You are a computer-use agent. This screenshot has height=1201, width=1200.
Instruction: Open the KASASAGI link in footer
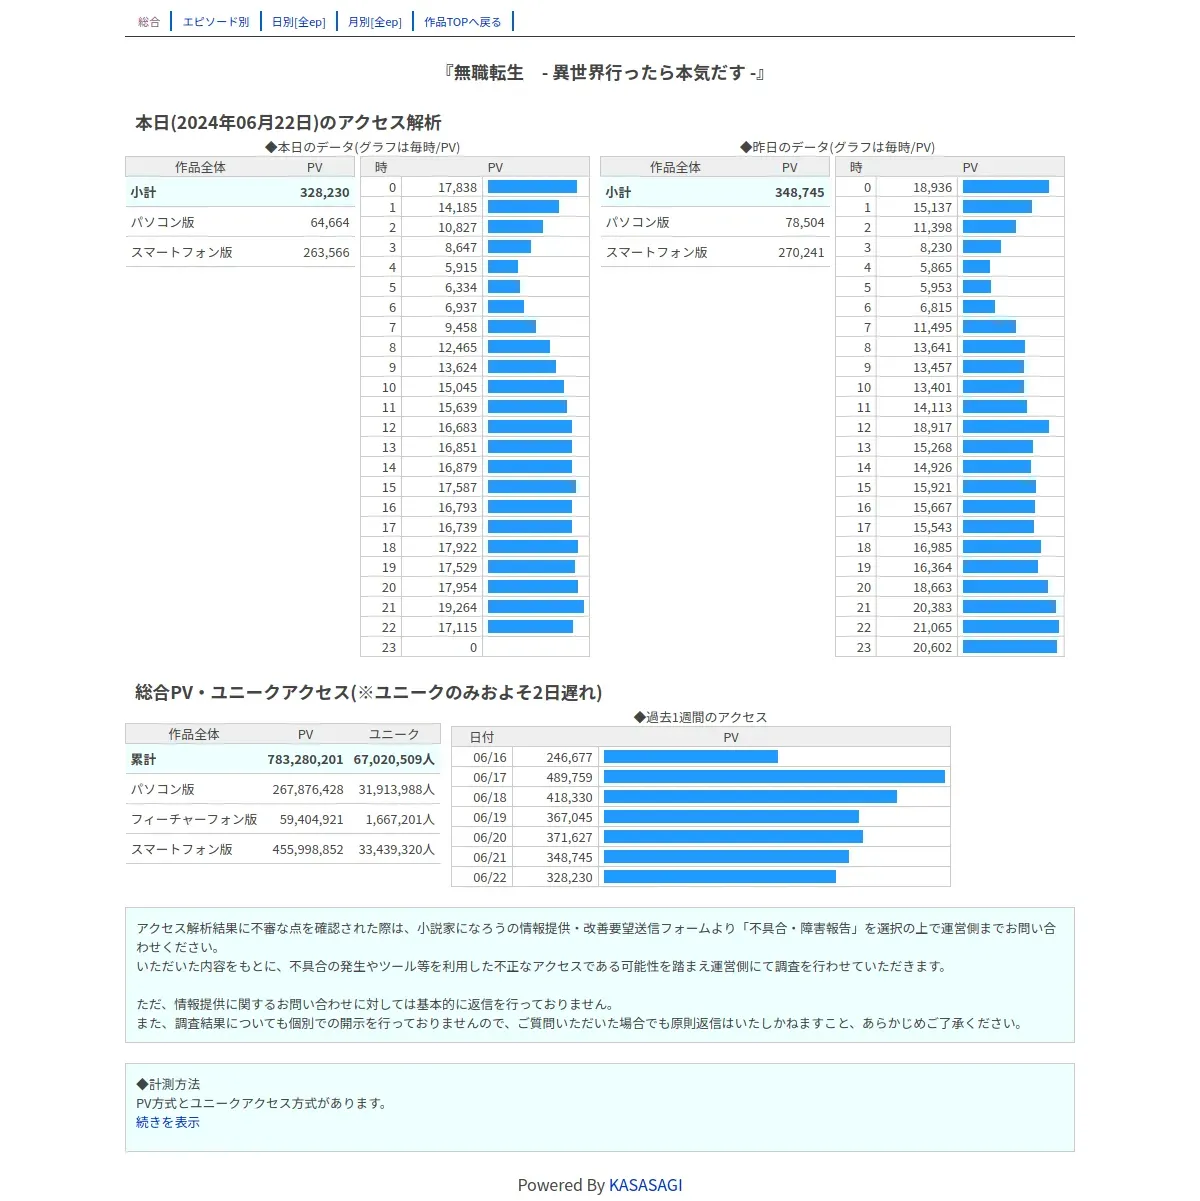click(x=646, y=1185)
